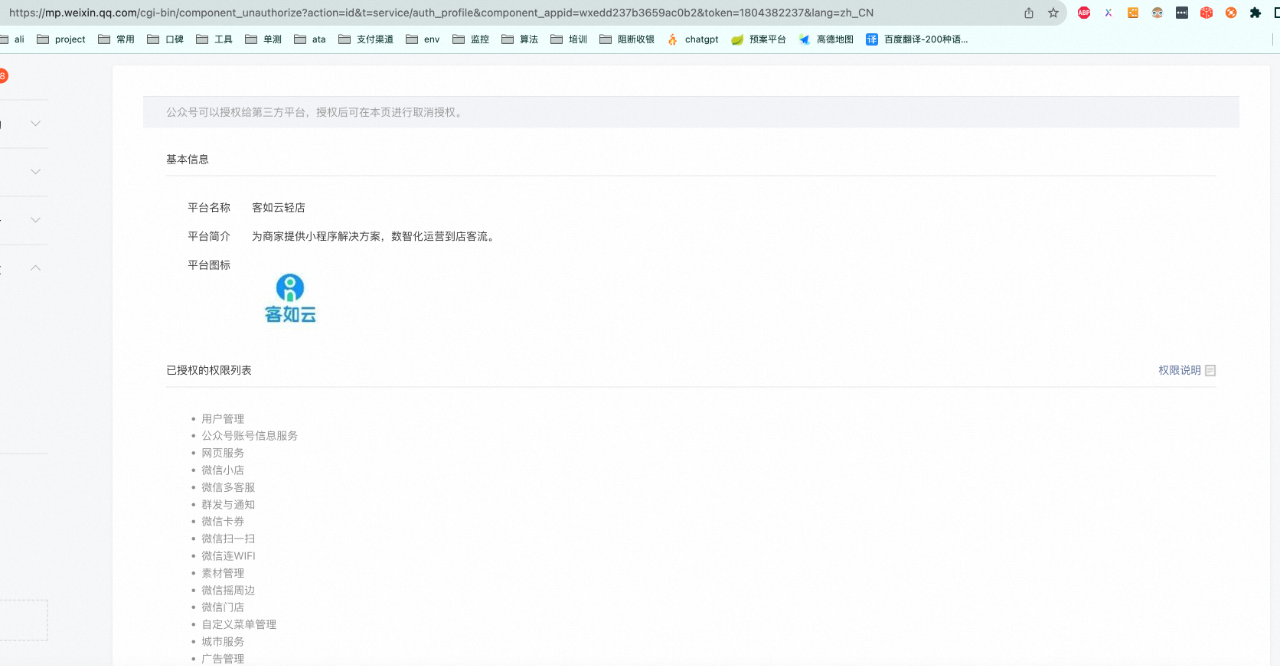1280x666 pixels.
Task: Click the 平台名称 field label
Action: tap(209, 208)
